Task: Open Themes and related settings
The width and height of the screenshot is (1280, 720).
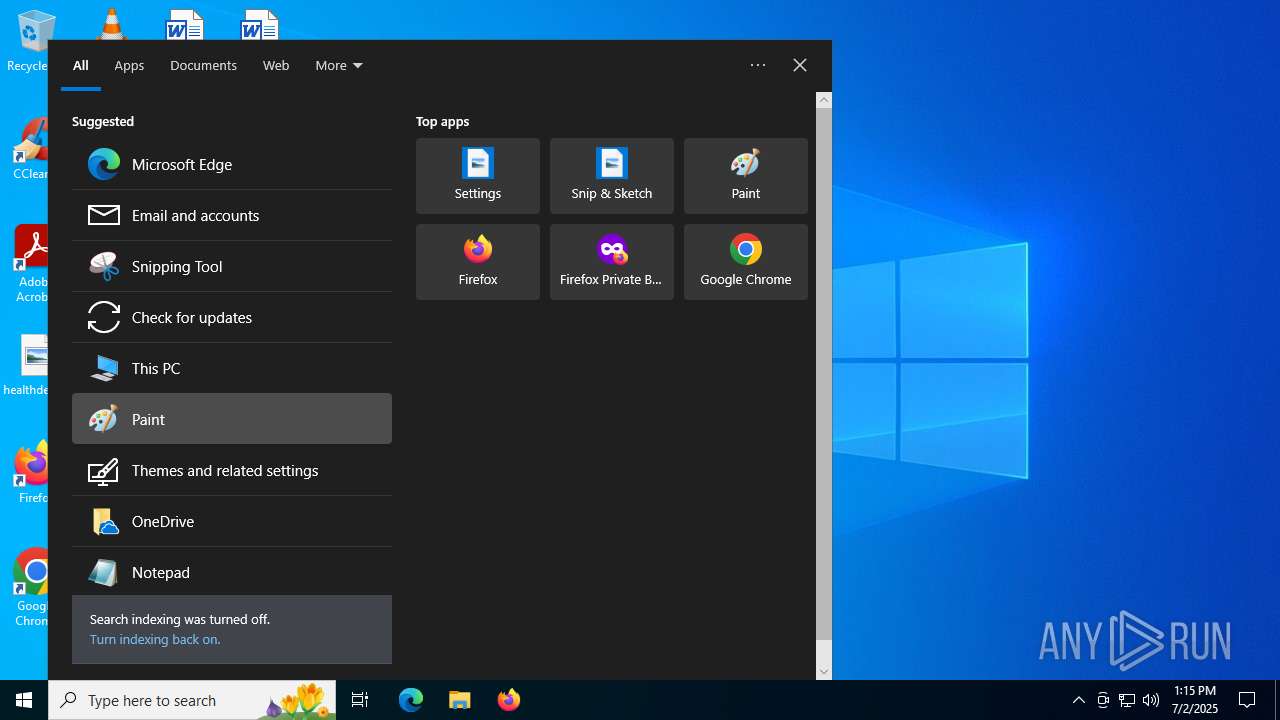Action: 232,470
